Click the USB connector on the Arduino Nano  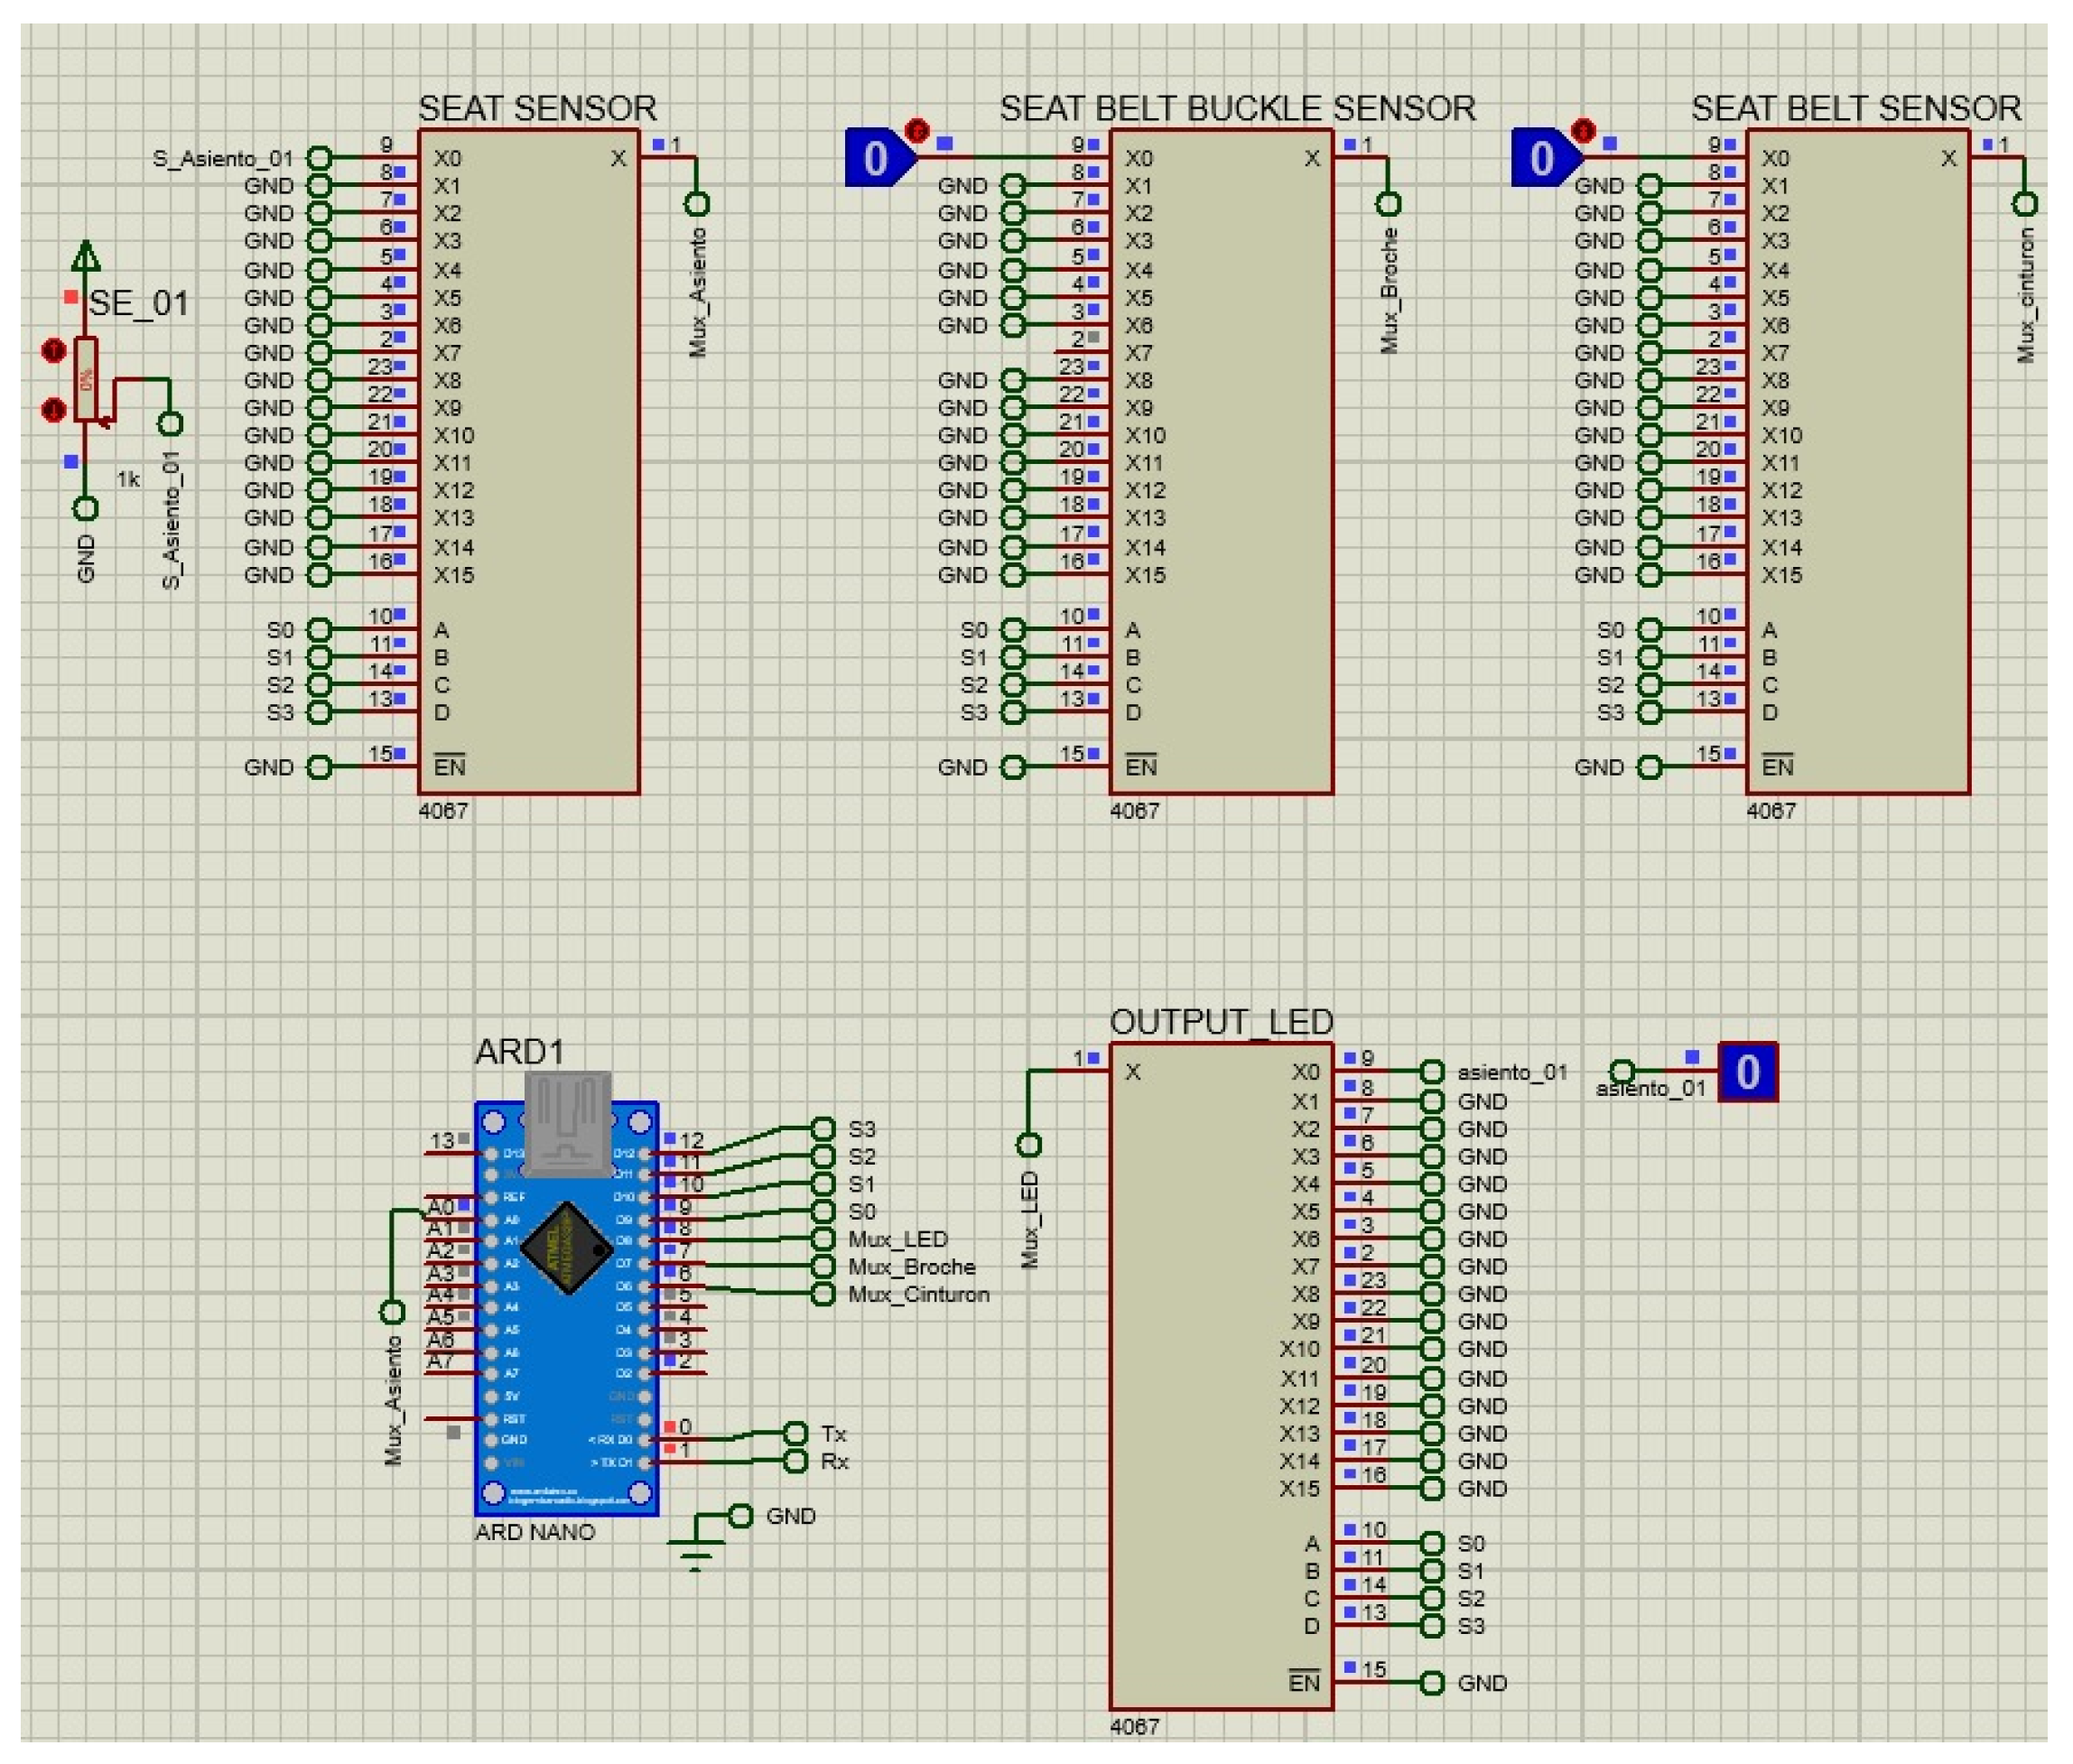coord(567,1122)
